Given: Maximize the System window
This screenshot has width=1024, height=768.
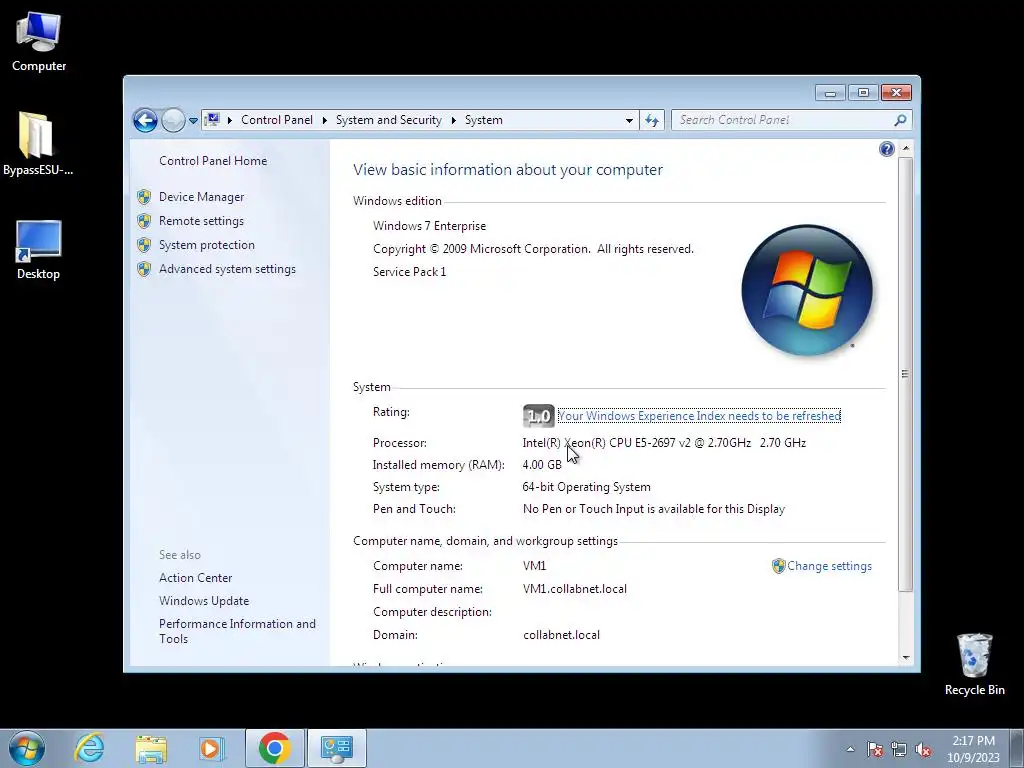Looking at the screenshot, I should [x=863, y=93].
